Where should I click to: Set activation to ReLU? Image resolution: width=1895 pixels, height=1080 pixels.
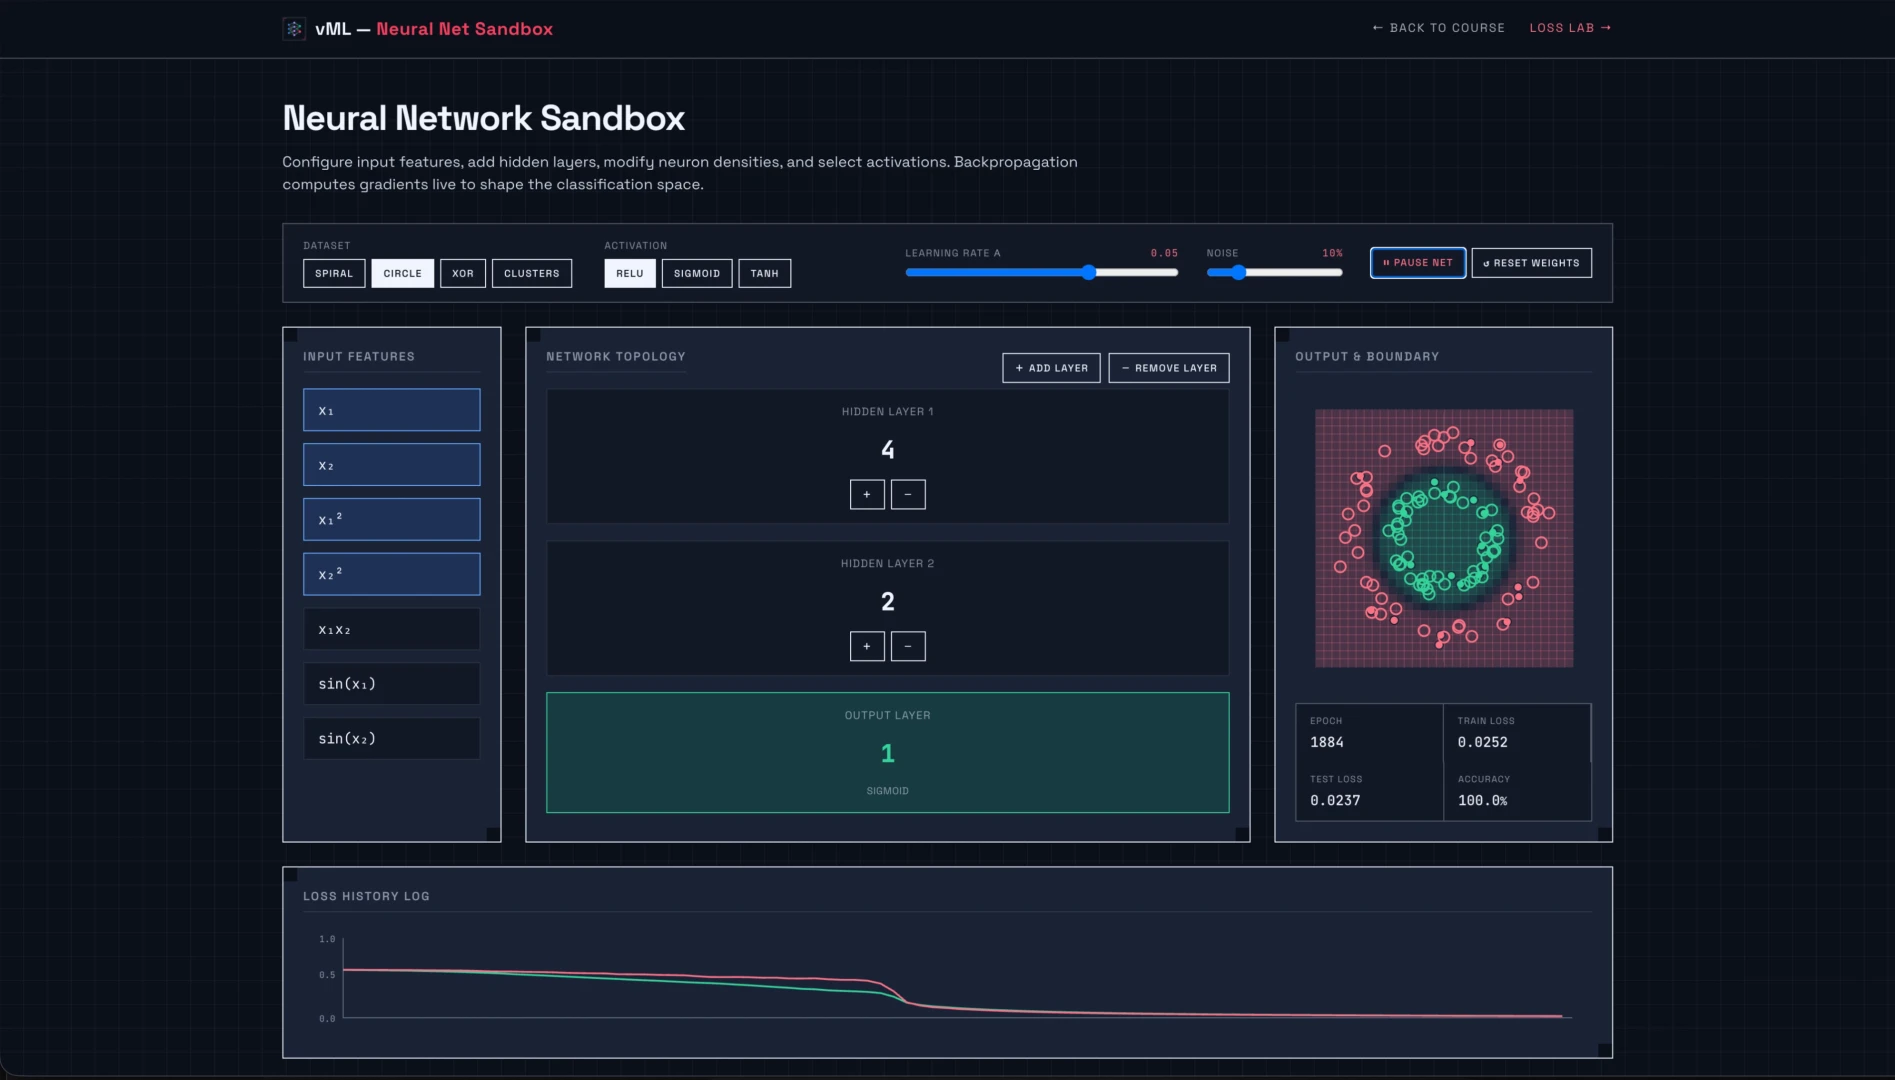point(630,273)
